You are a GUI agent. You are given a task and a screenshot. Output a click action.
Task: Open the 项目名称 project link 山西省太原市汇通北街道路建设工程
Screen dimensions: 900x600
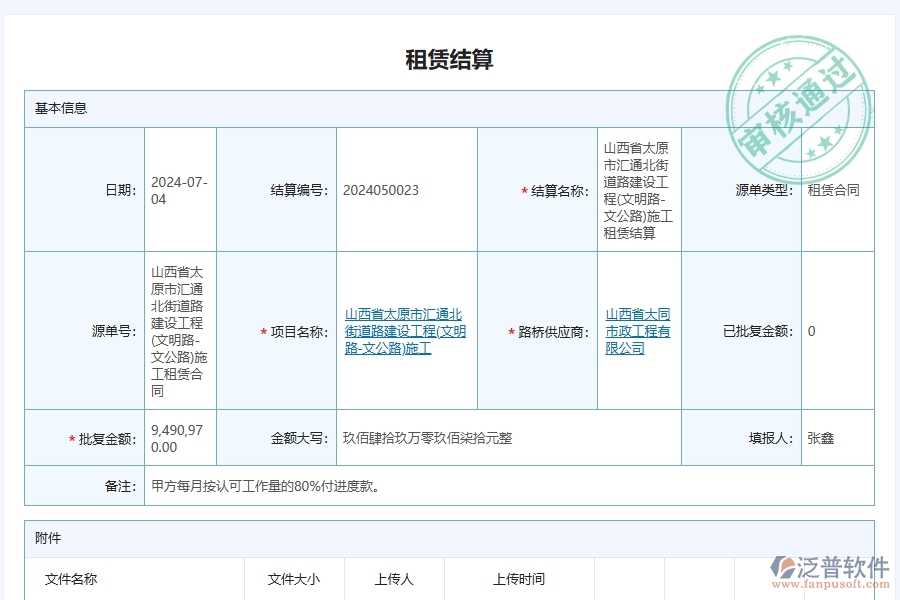405,330
